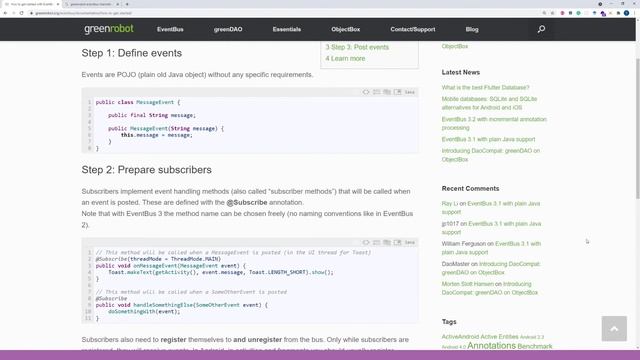The image size is (640, 360).
Task: Click the 'Java' language label on the first code block
Action: (409, 92)
